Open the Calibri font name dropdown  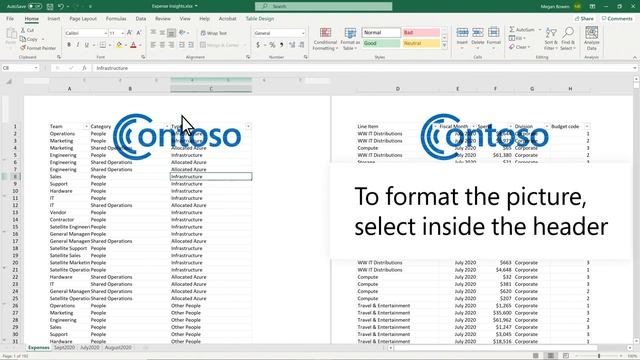point(106,33)
